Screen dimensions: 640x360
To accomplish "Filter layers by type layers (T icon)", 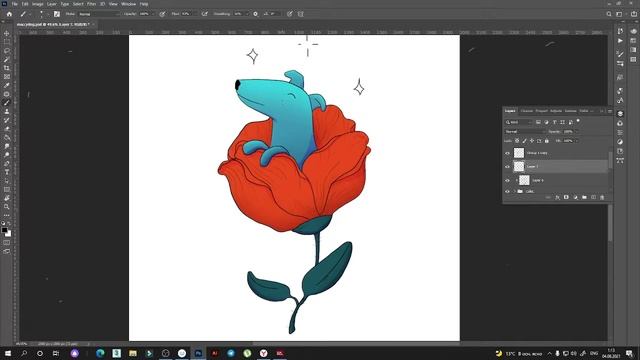I will (554, 122).
